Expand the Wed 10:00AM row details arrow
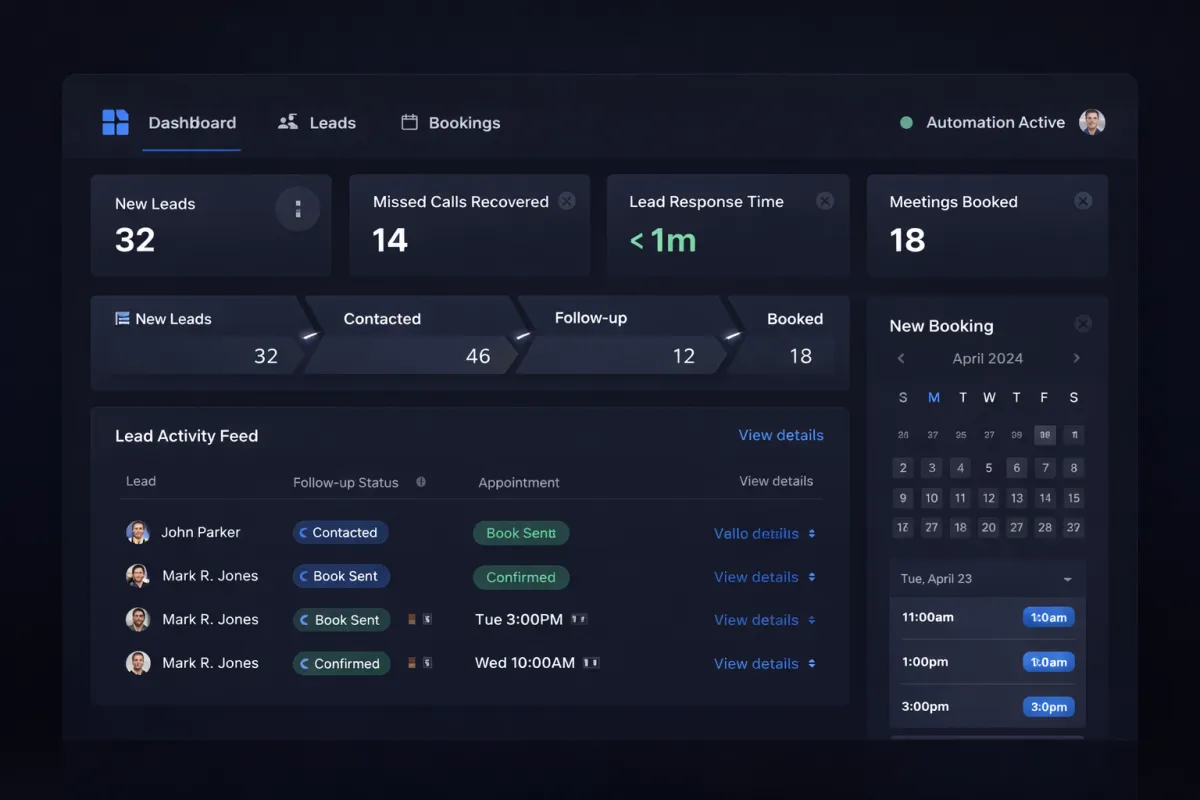Screen dimensions: 1200x800 [x=811, y=664]
